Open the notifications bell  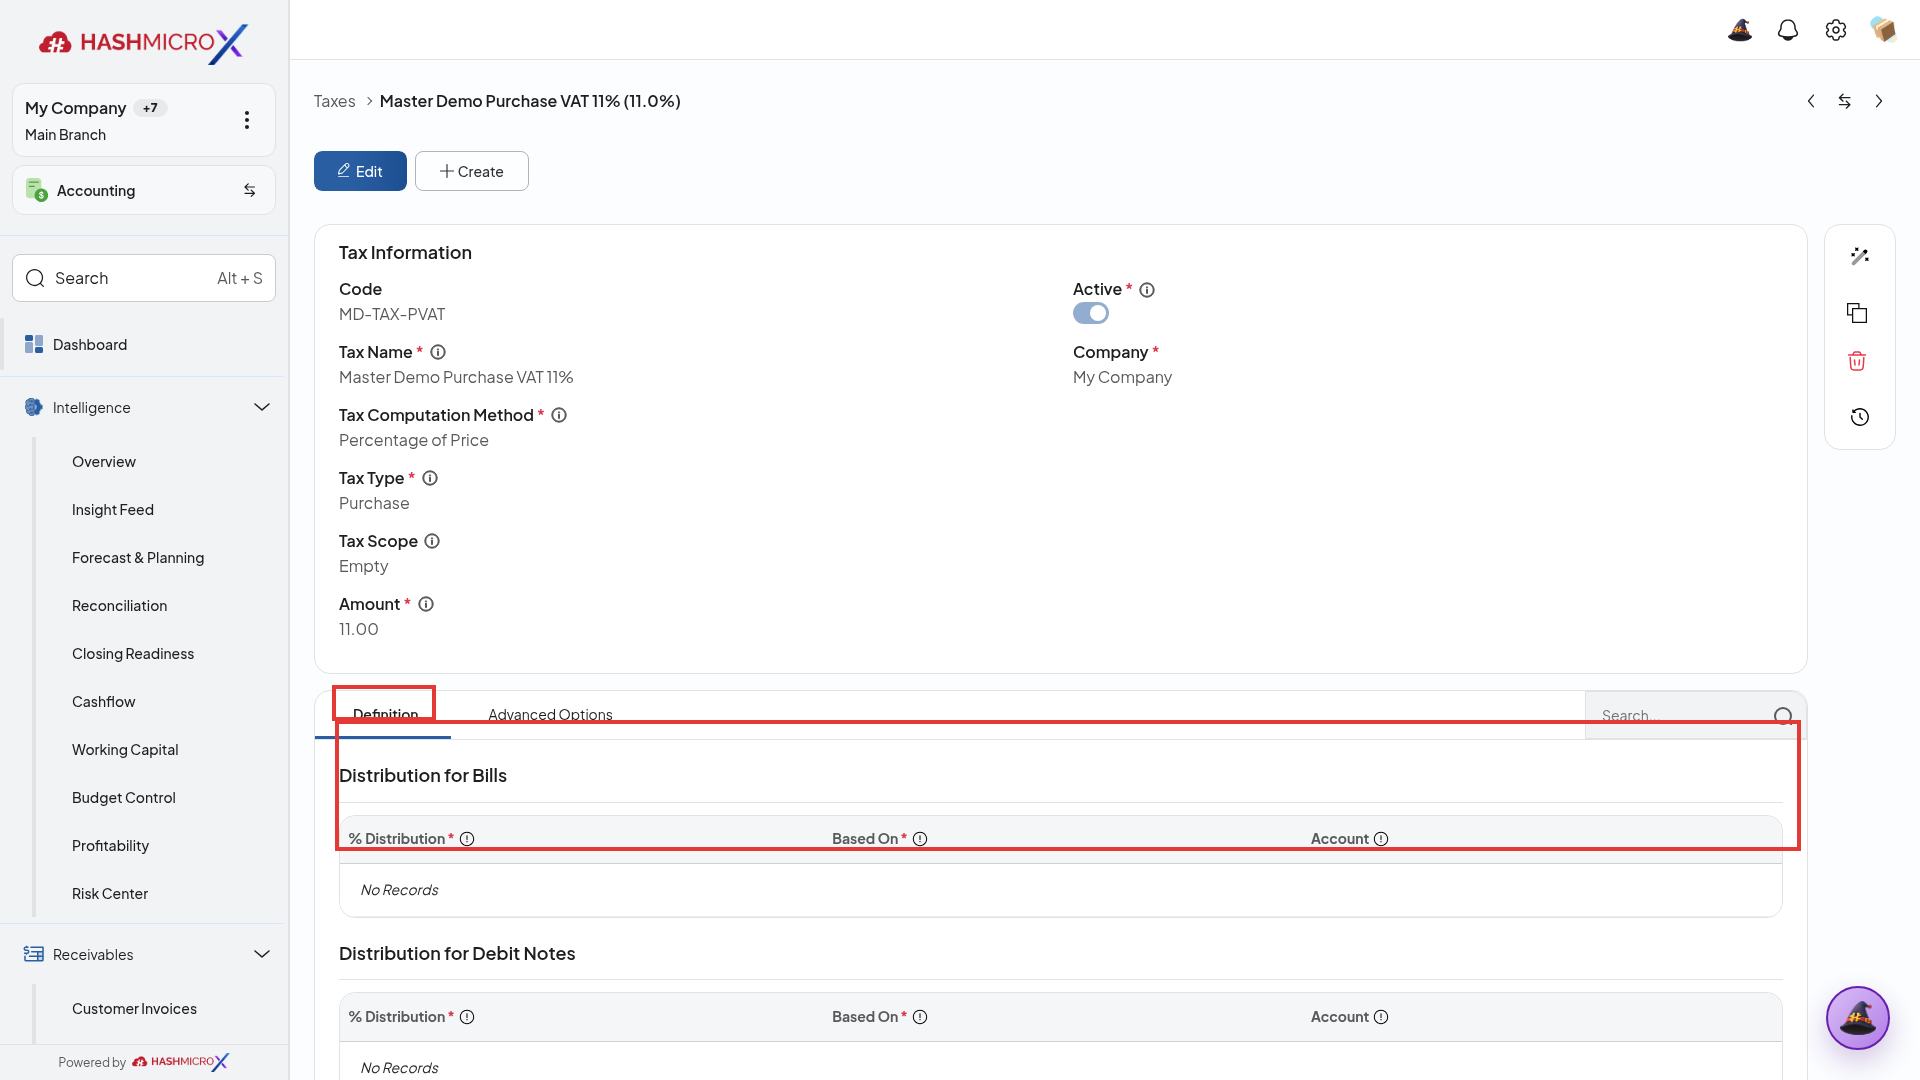click(1788, 30)
